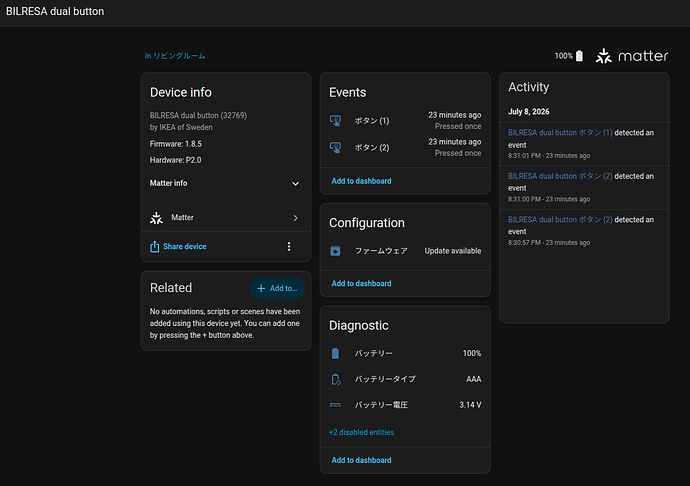Click BILRESA dual button (32769) model text
The height and width of the screenshot is (486, 690).
(x=198, y=115)
